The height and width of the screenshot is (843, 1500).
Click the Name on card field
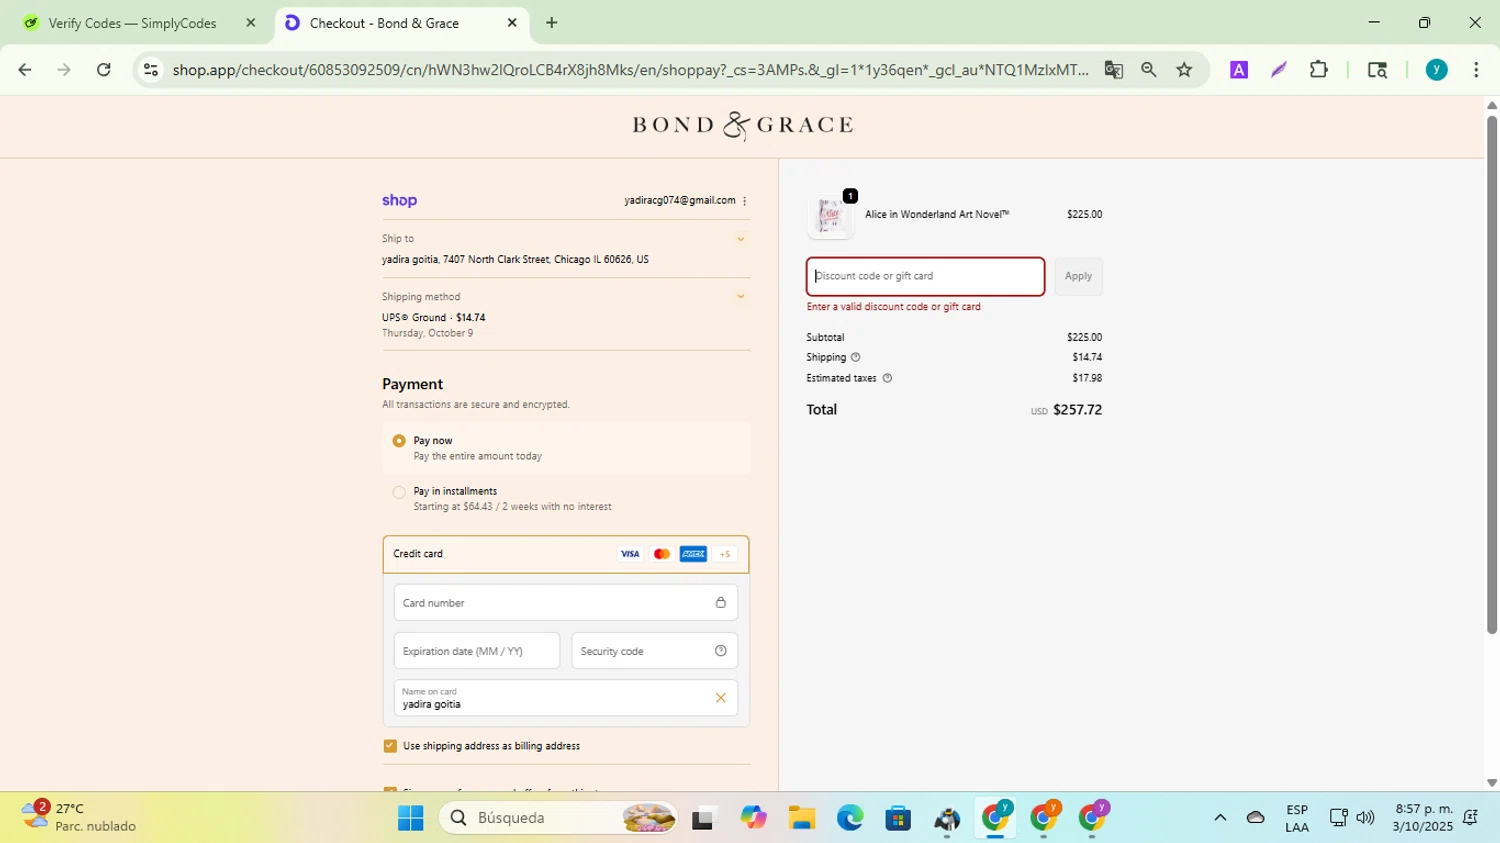coord(566,698)
